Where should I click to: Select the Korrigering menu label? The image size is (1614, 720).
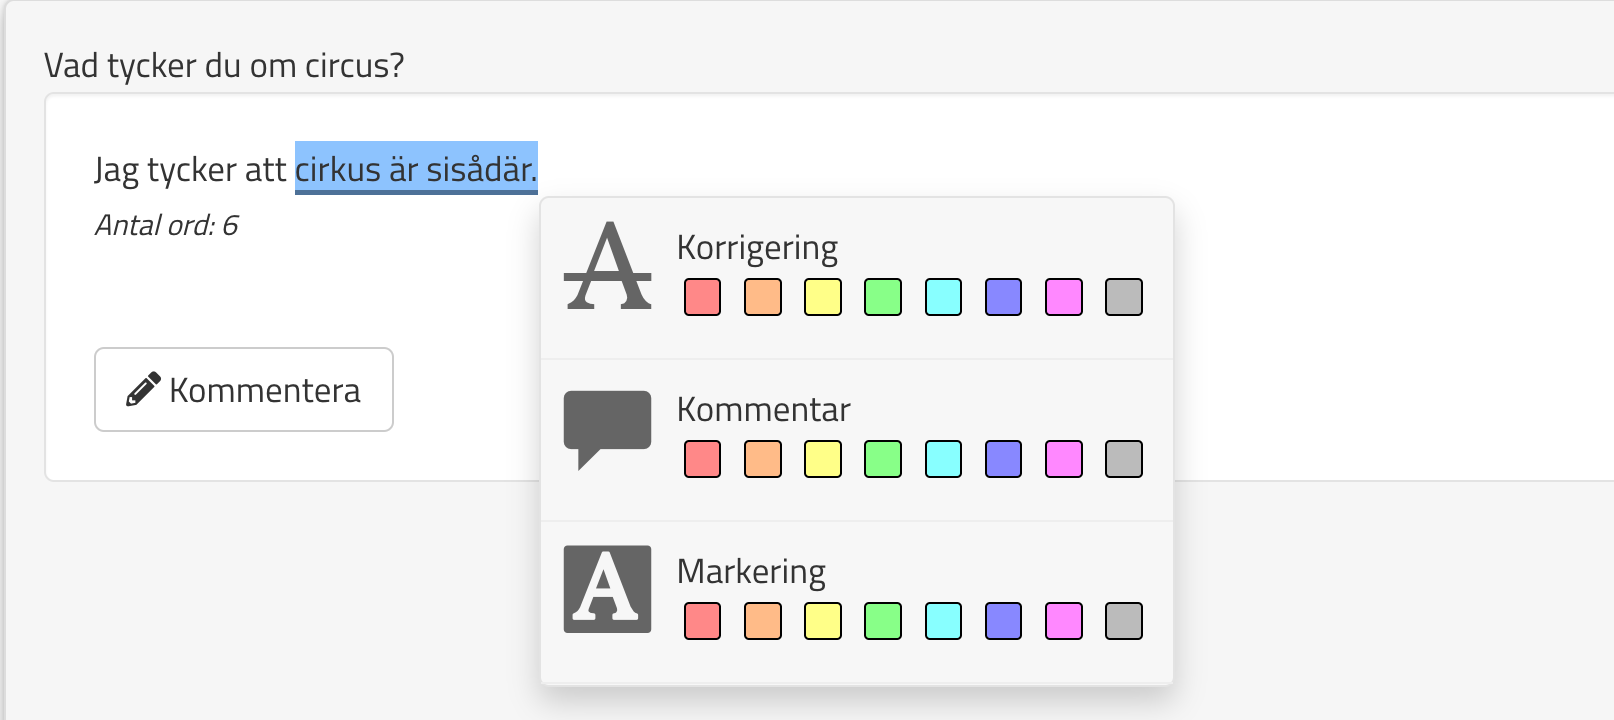point(757,248)
